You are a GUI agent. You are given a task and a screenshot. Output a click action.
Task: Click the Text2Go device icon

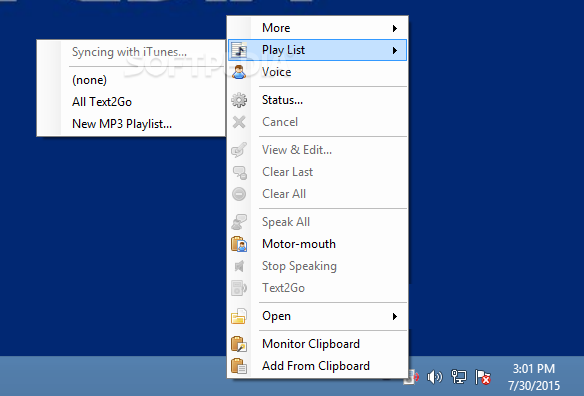tap(239, 288)
